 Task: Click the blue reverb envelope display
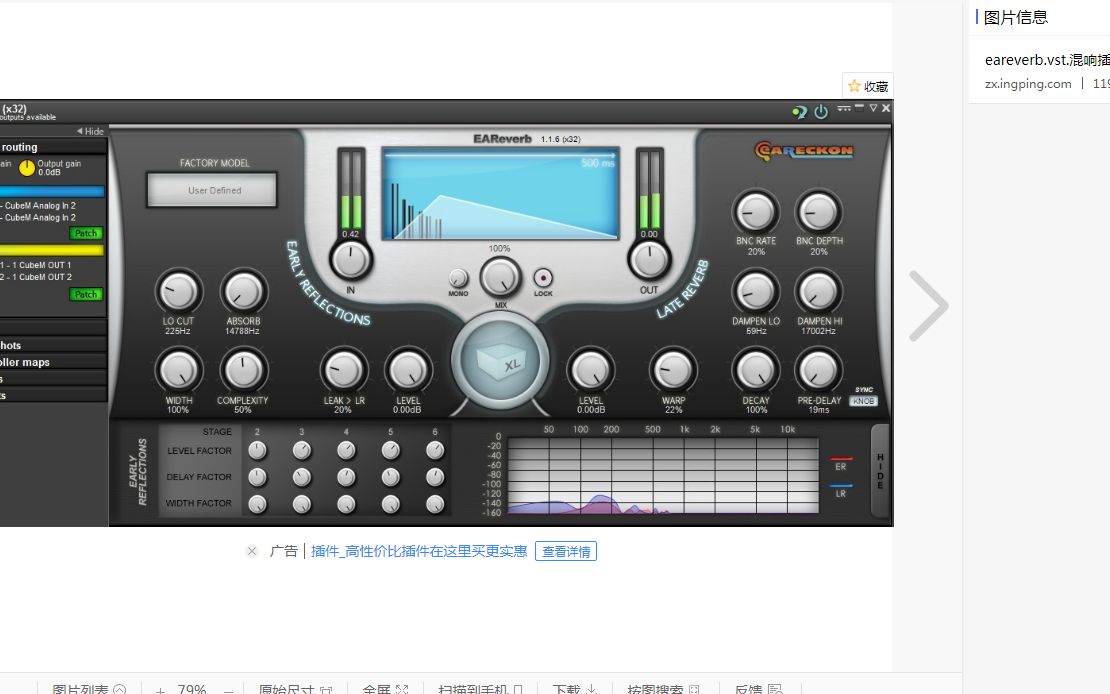pos(500,193)
